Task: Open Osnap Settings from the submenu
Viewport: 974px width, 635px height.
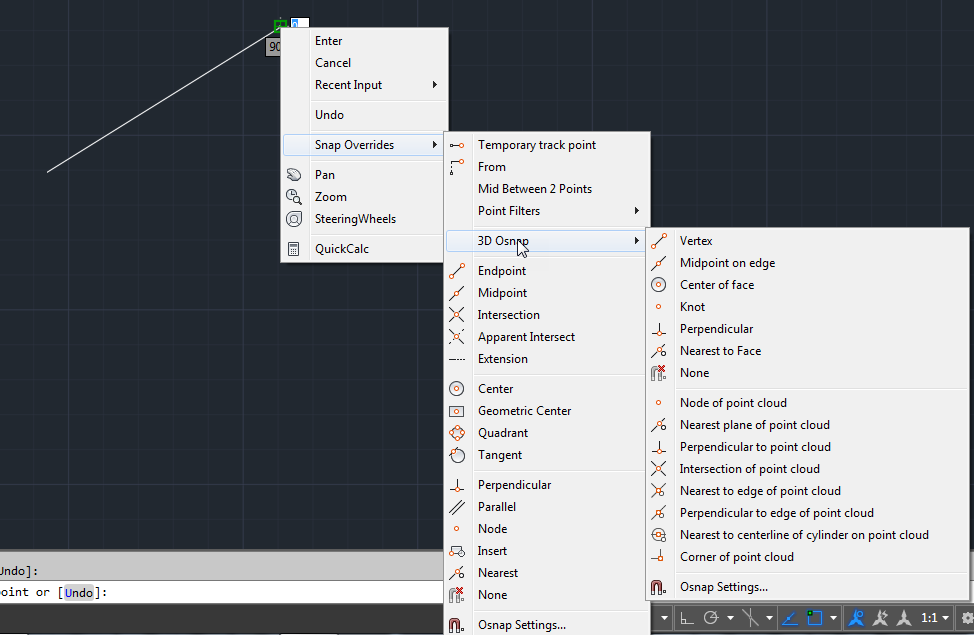Action: [x=724, y=587]
